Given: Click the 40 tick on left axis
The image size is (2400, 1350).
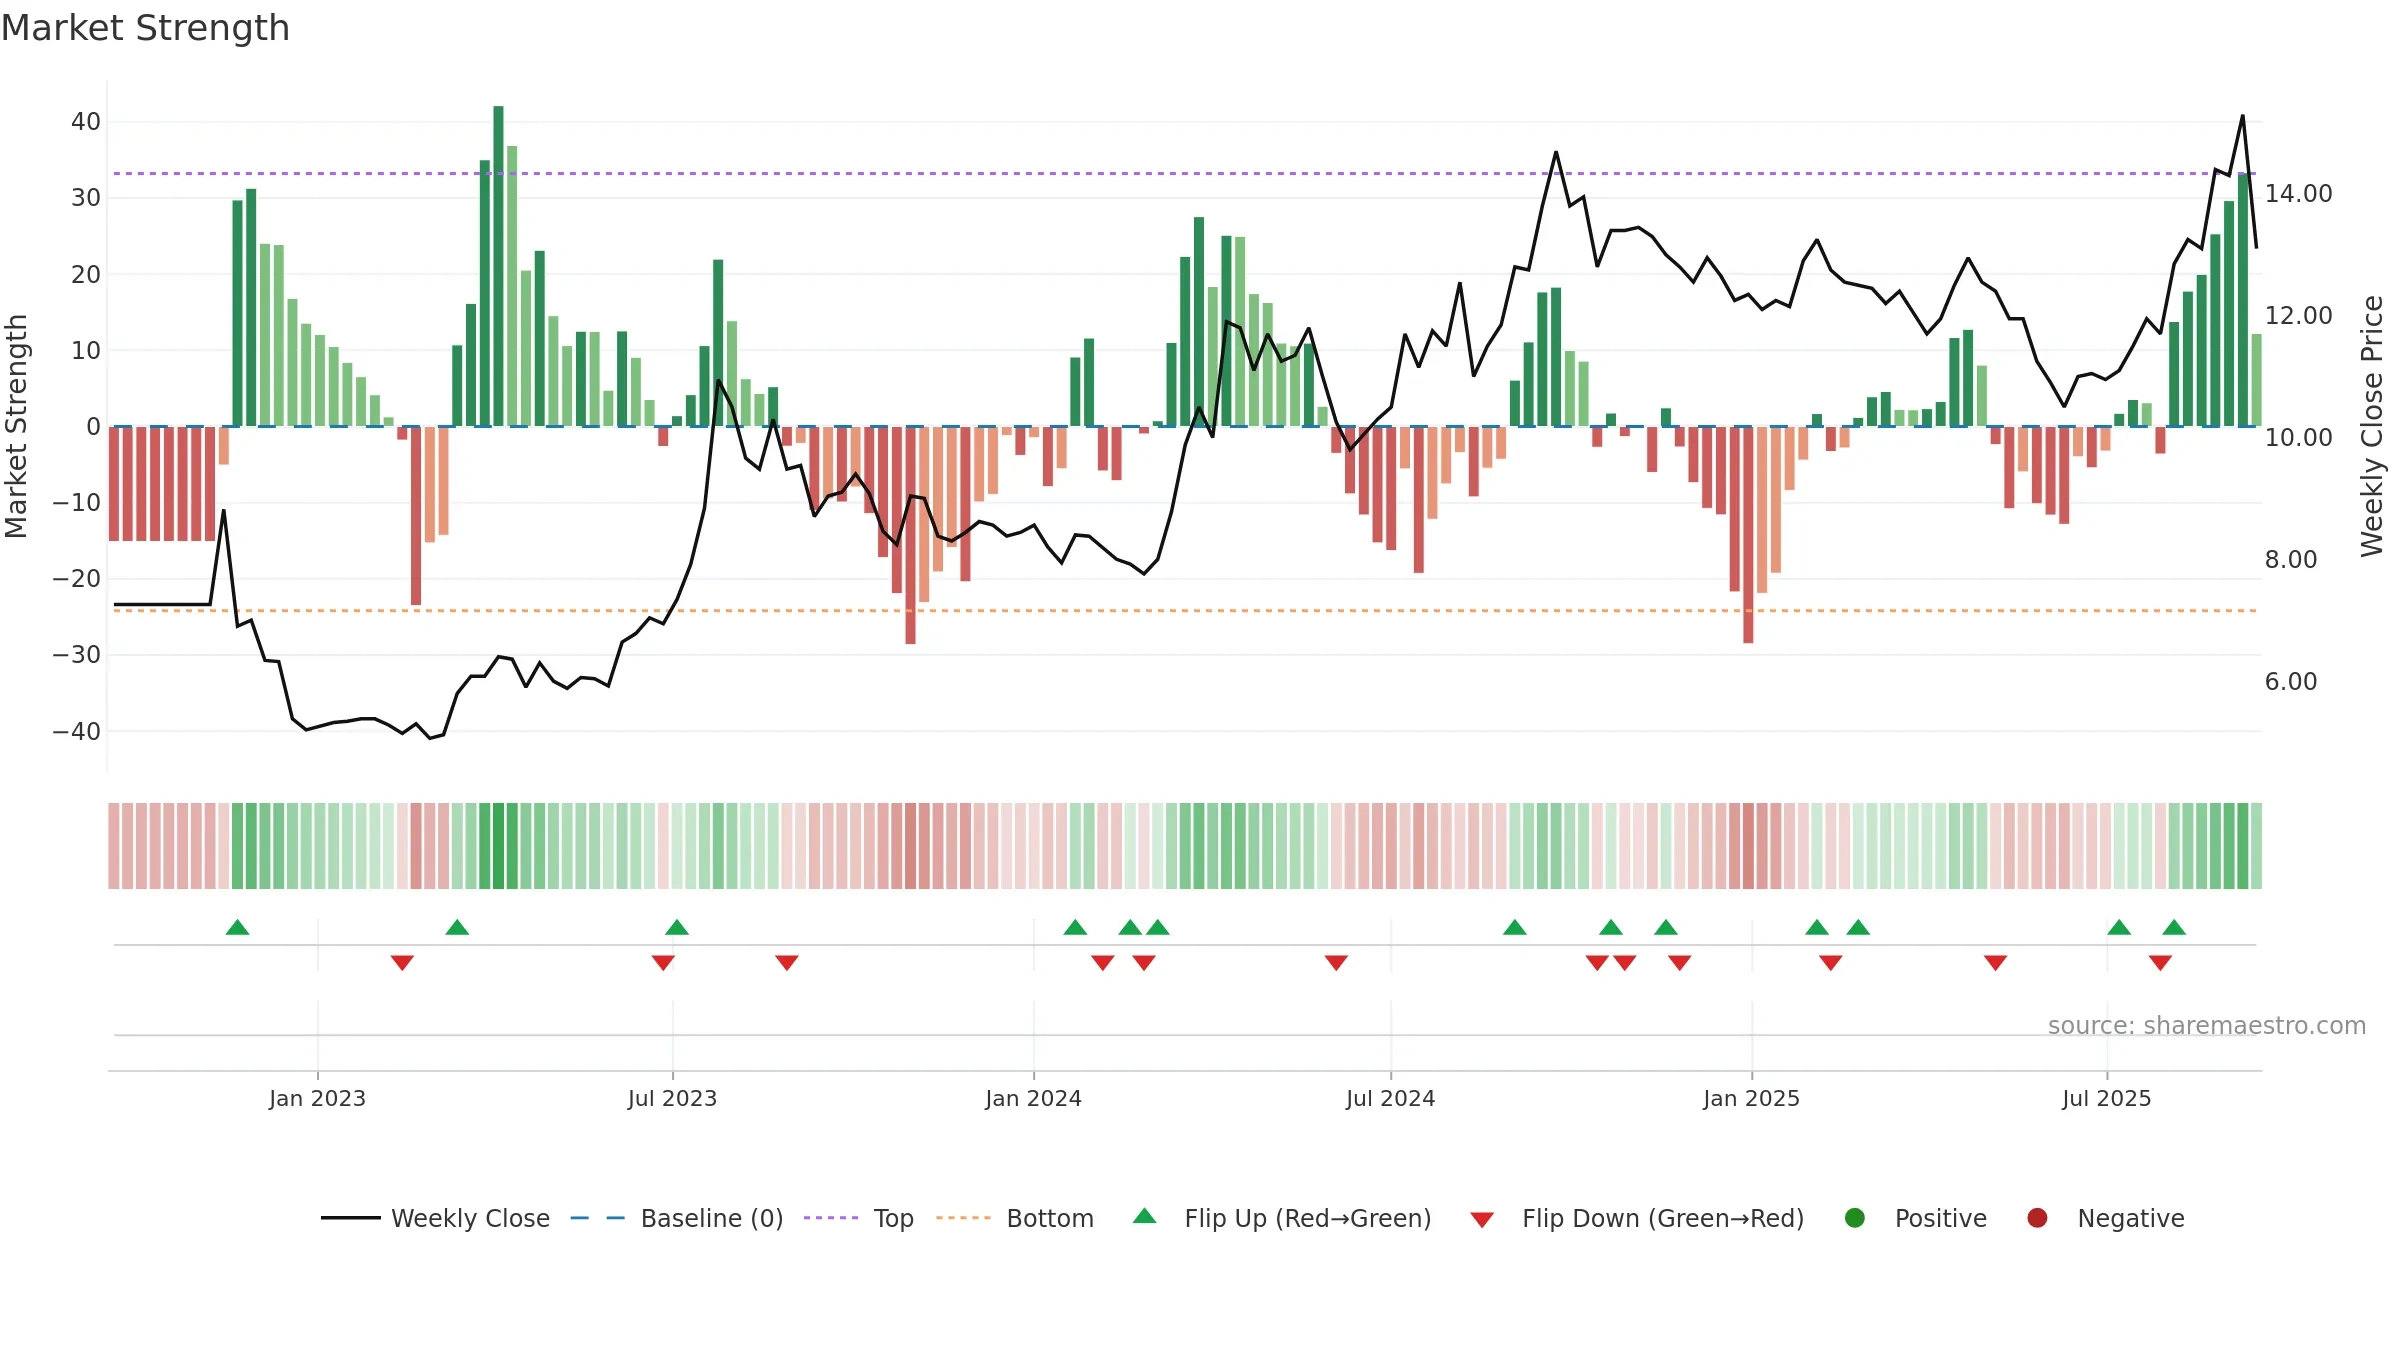Looking at the screenshot, I should coord(86,122).
